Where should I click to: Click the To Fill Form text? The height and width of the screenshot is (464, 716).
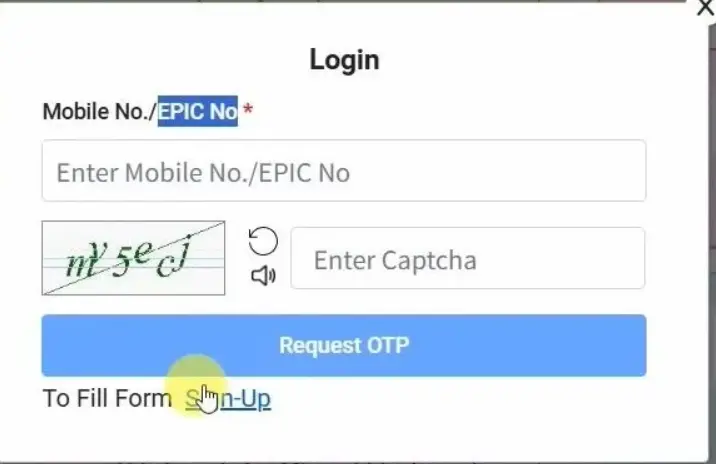(107, 398)
